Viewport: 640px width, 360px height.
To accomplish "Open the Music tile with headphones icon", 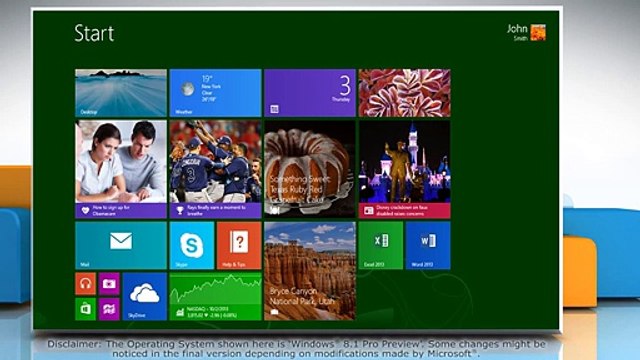I will coord(85,284).
